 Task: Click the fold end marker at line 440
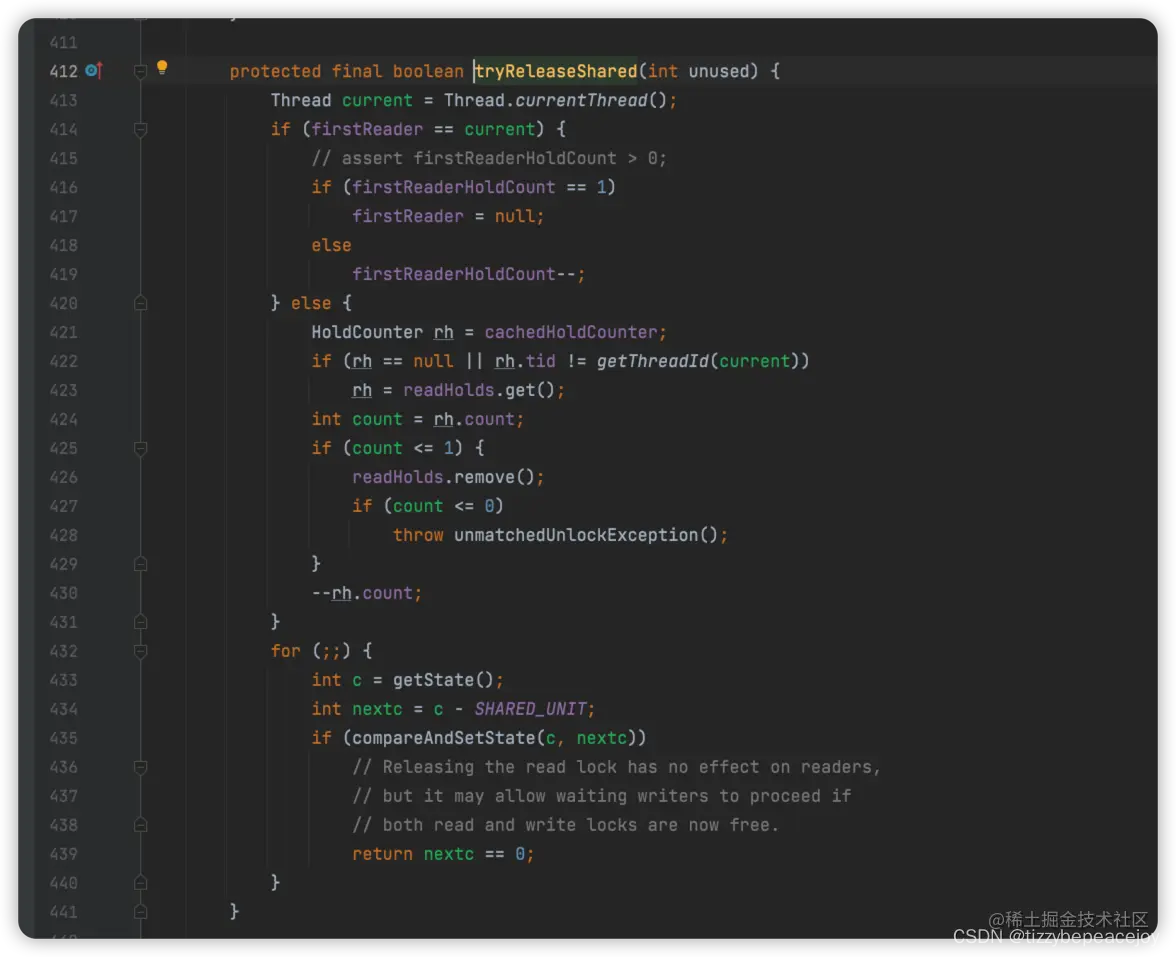click(x=140, y=883)
